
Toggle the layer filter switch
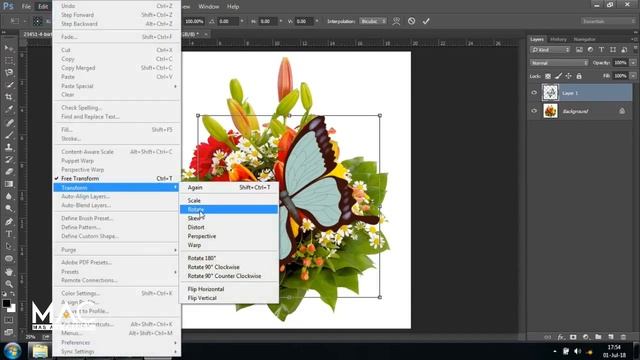click(x=635, y=49)
